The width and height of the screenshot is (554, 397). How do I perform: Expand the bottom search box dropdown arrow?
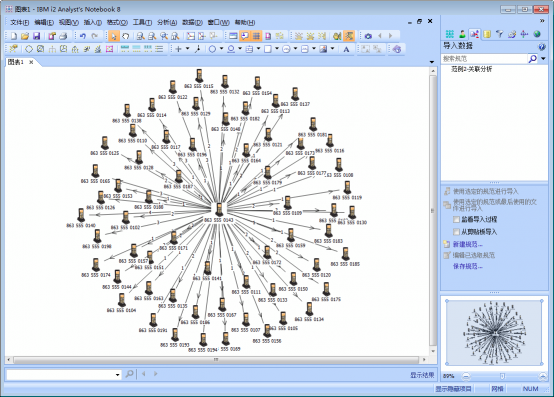[x=118, y=375]
